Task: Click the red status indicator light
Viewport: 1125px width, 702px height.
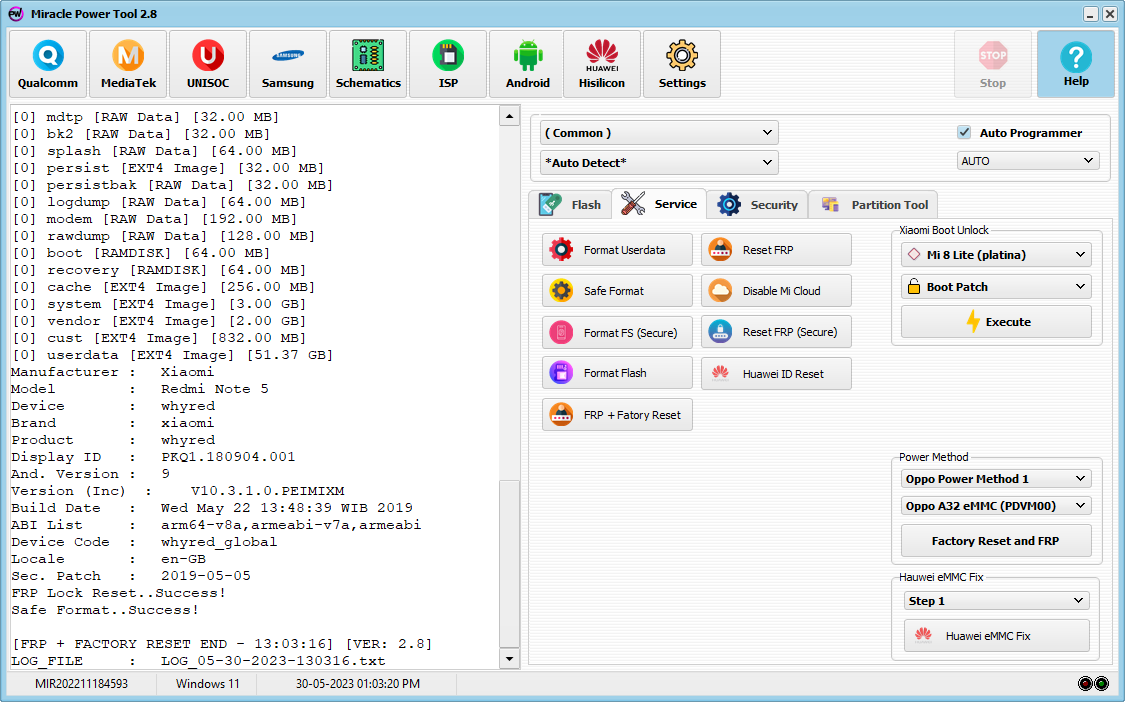Action: coord(1086,683)
